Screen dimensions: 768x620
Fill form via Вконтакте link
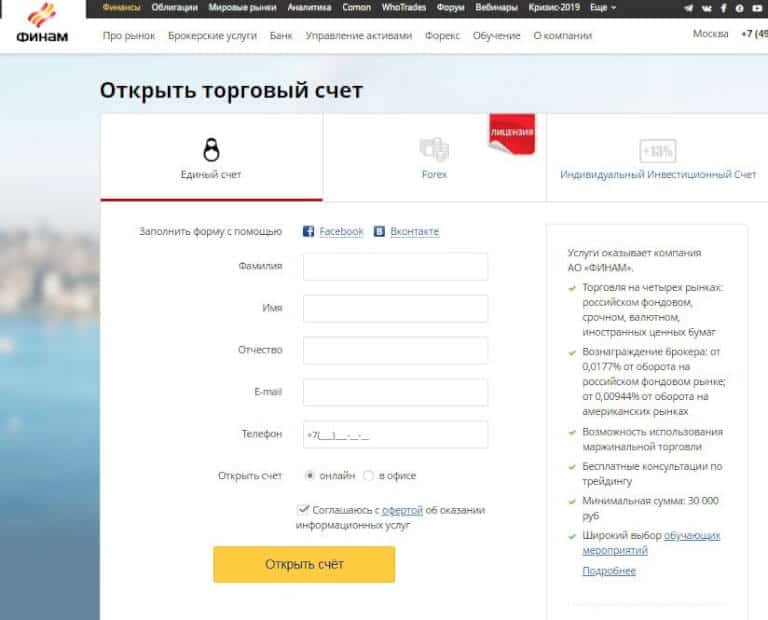pos(414,231)
